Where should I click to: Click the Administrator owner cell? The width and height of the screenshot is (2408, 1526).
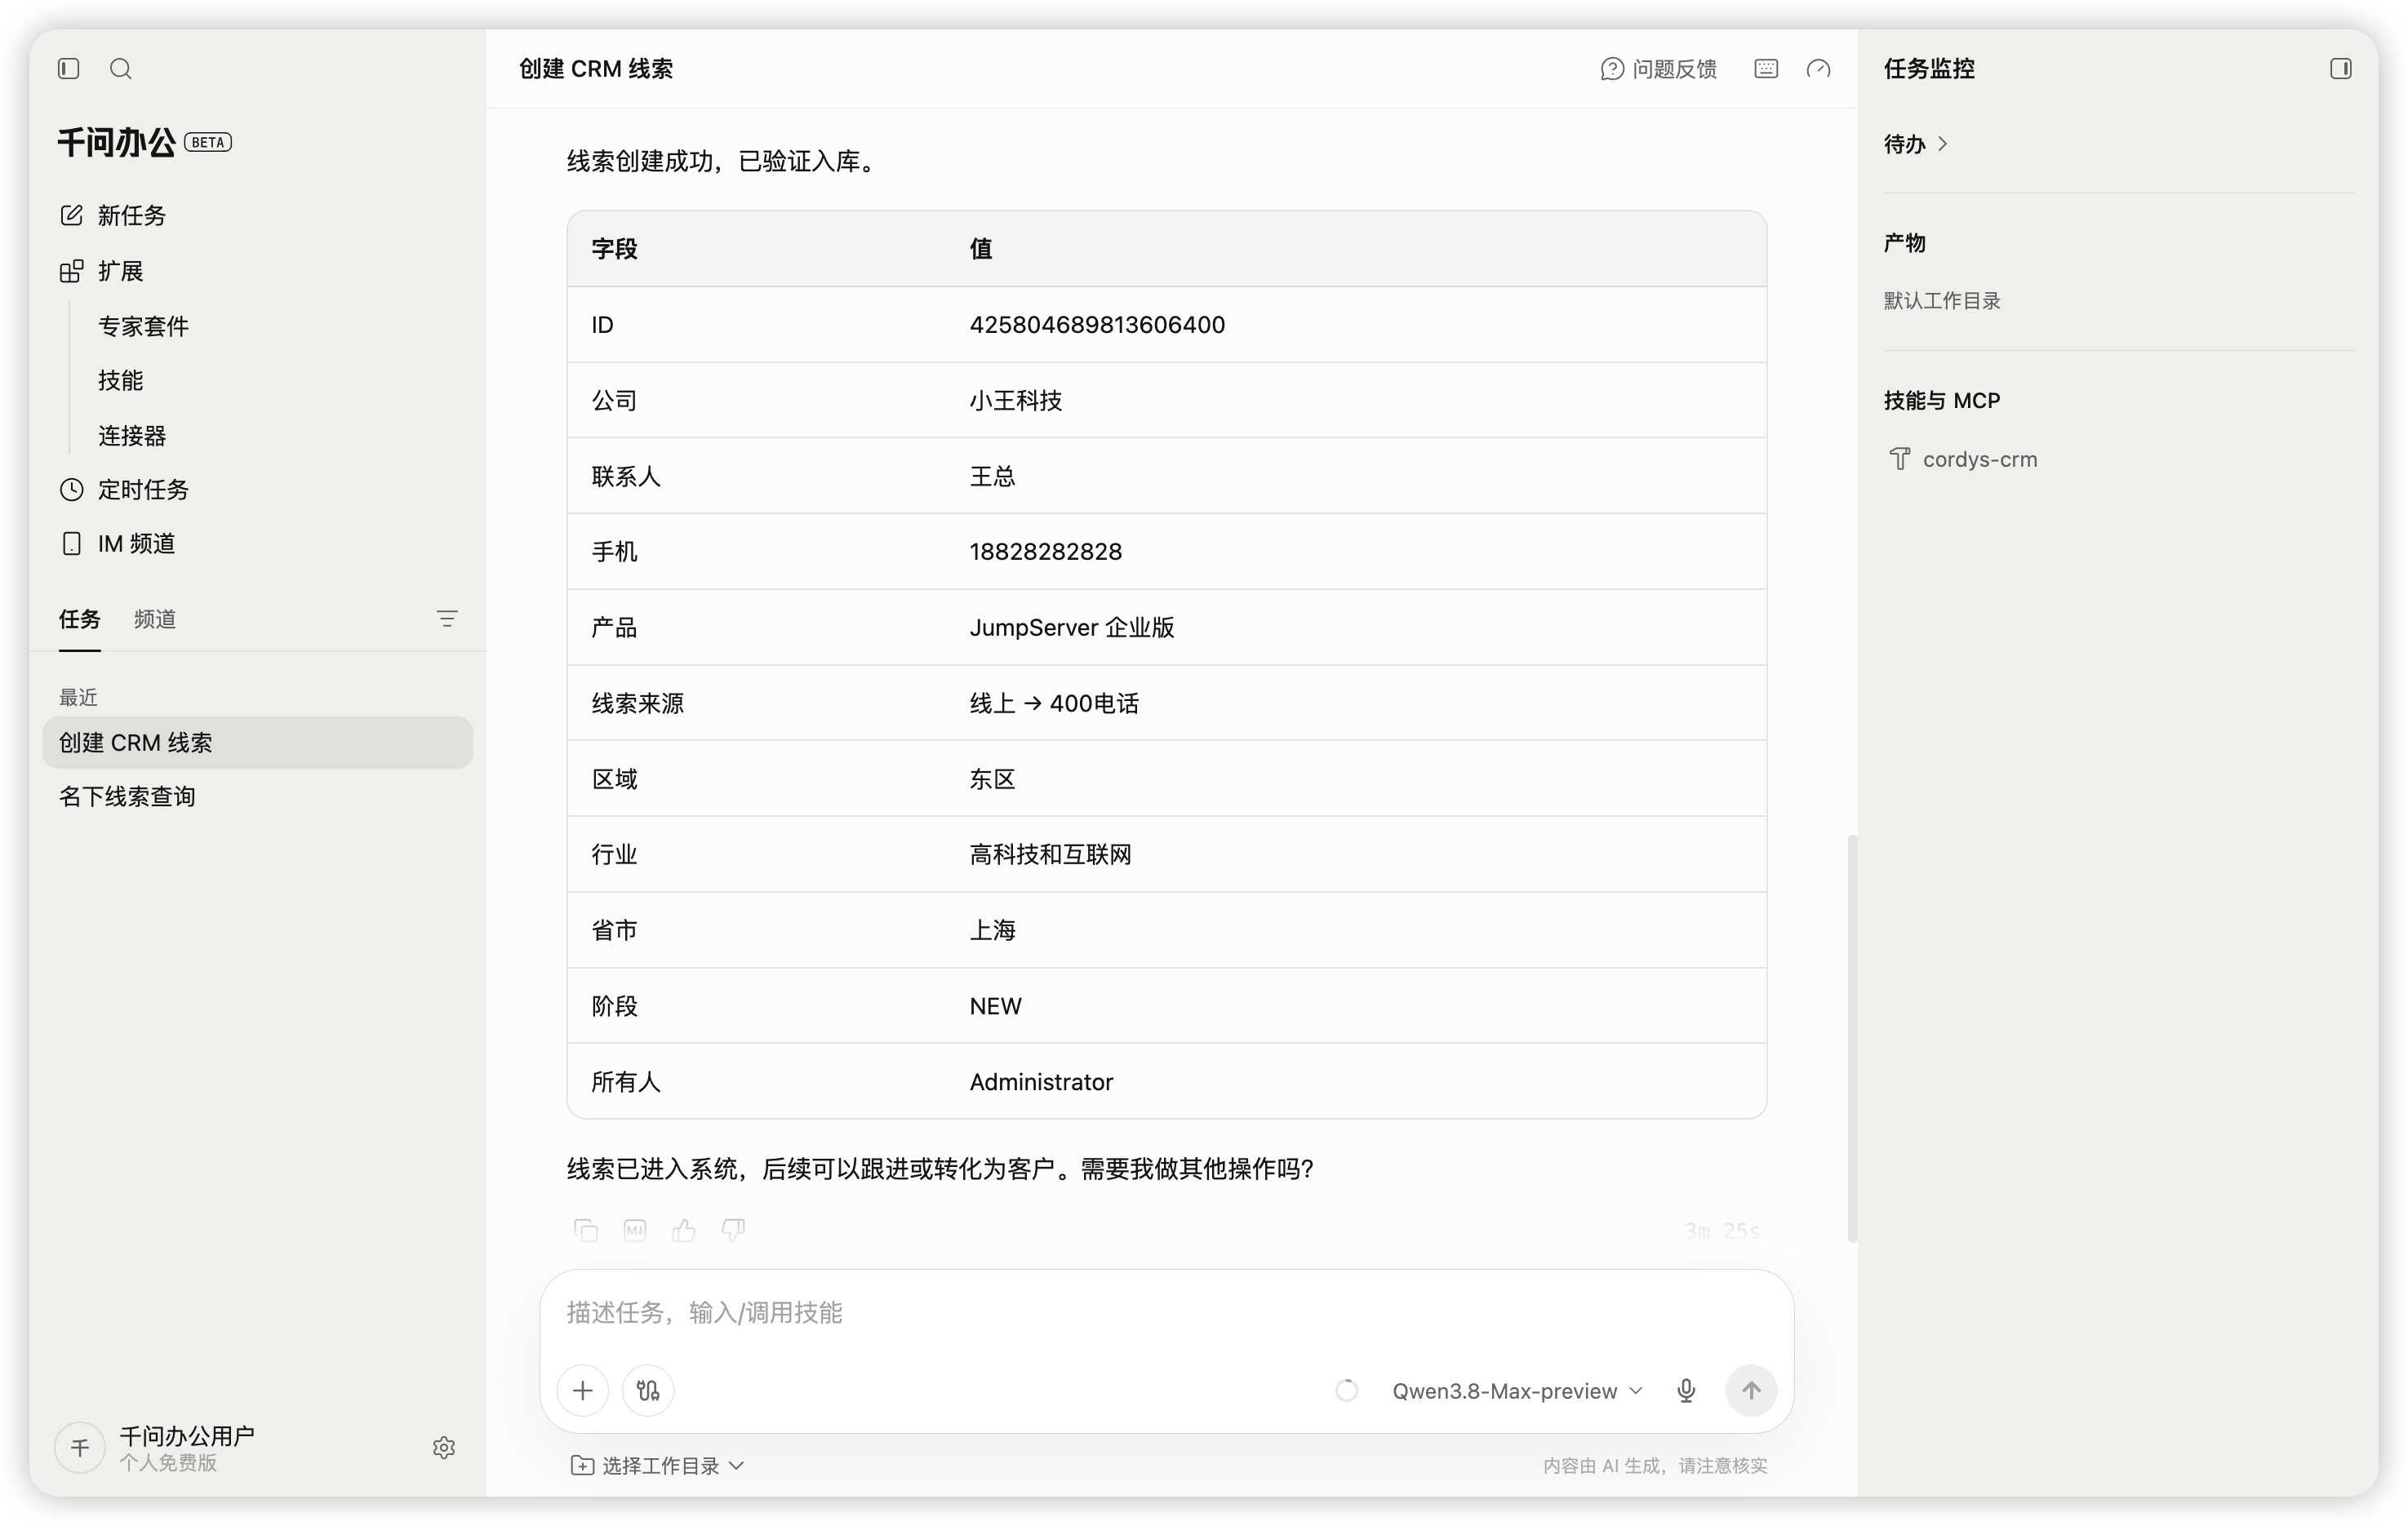pyautogui.click(x=1041, y=1082)
